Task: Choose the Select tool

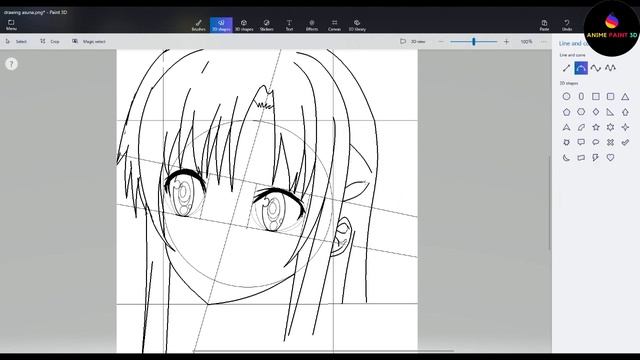Action: [16, 42]
